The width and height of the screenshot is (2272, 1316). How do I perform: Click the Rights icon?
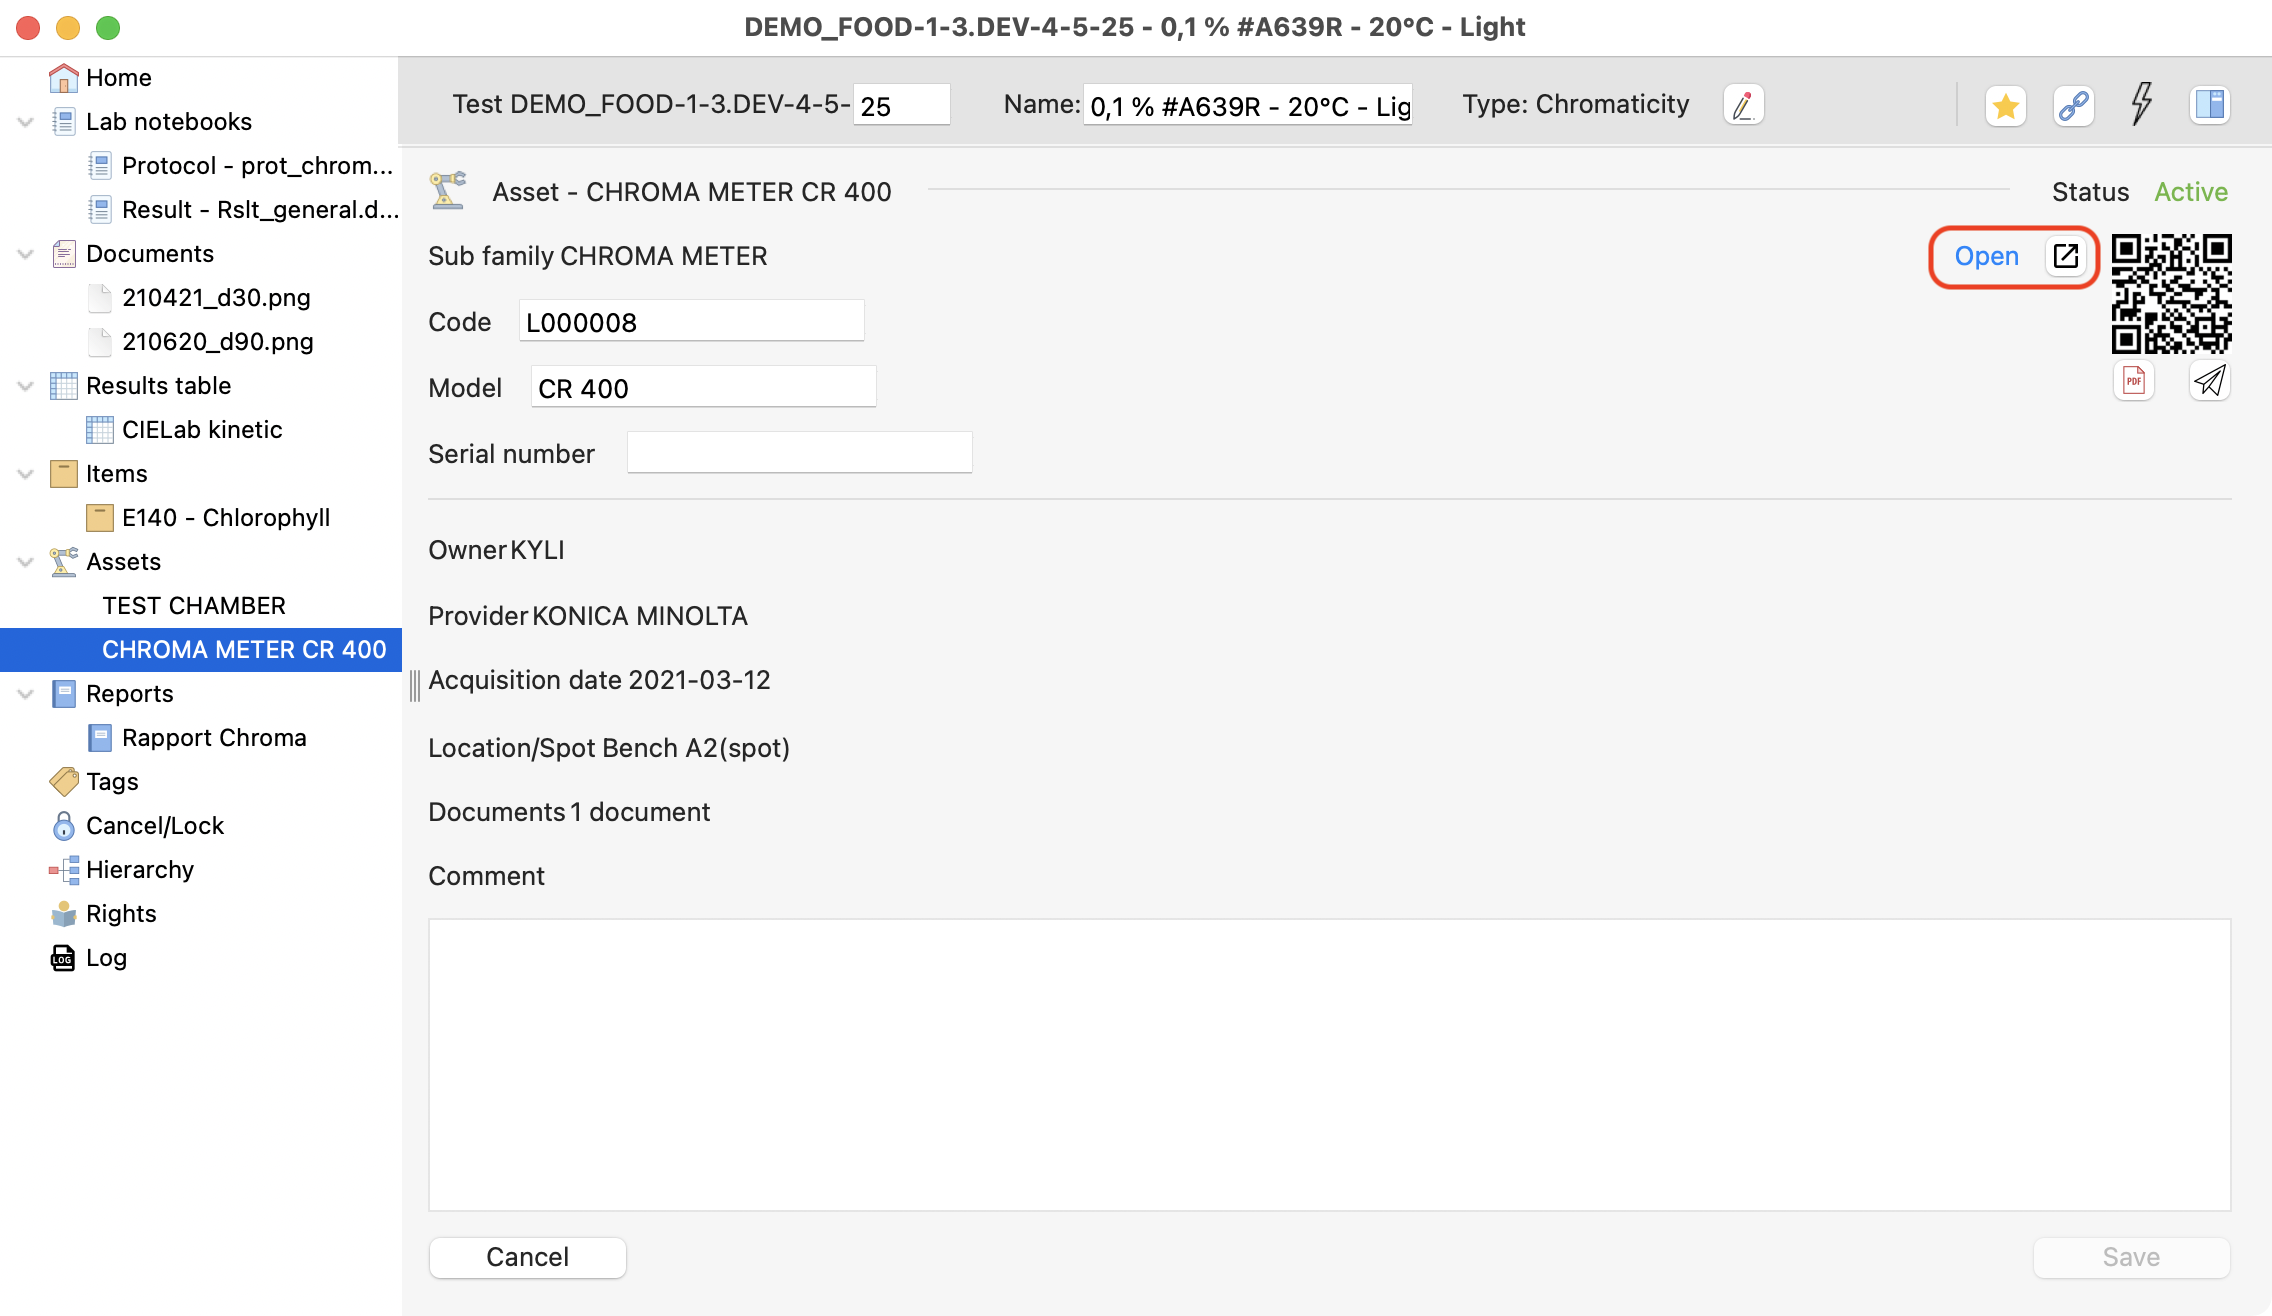coord(63,914)
